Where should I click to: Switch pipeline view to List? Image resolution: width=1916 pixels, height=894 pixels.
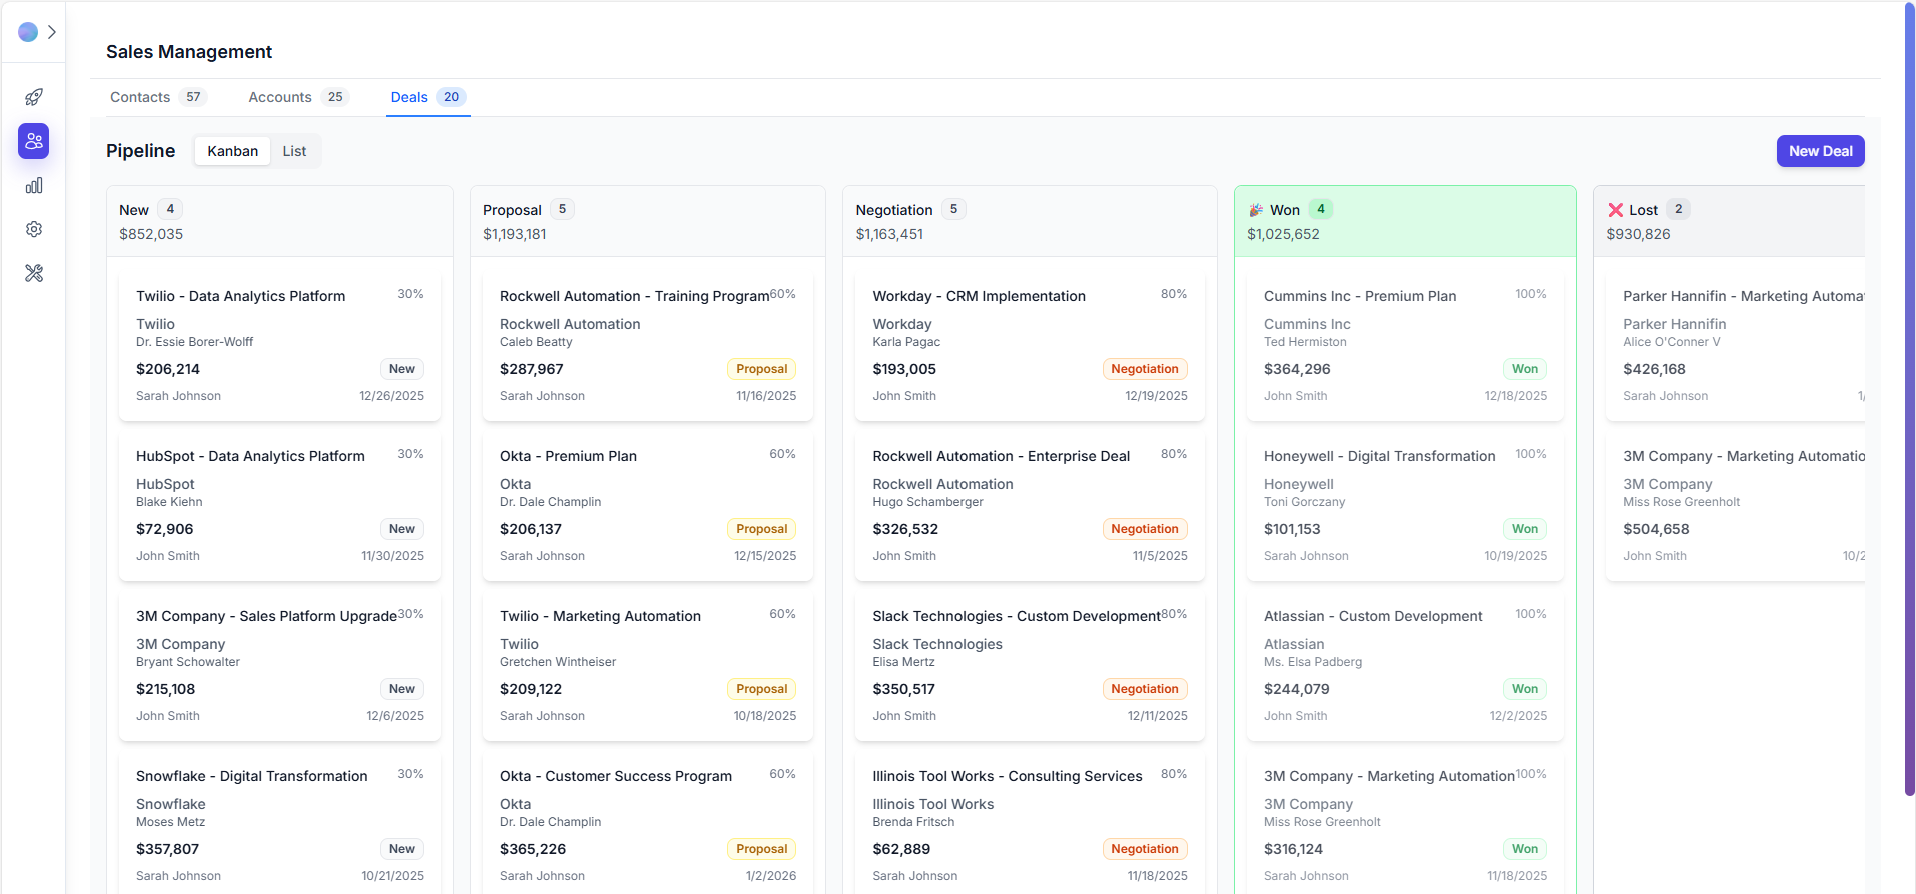tap(294, 151)
